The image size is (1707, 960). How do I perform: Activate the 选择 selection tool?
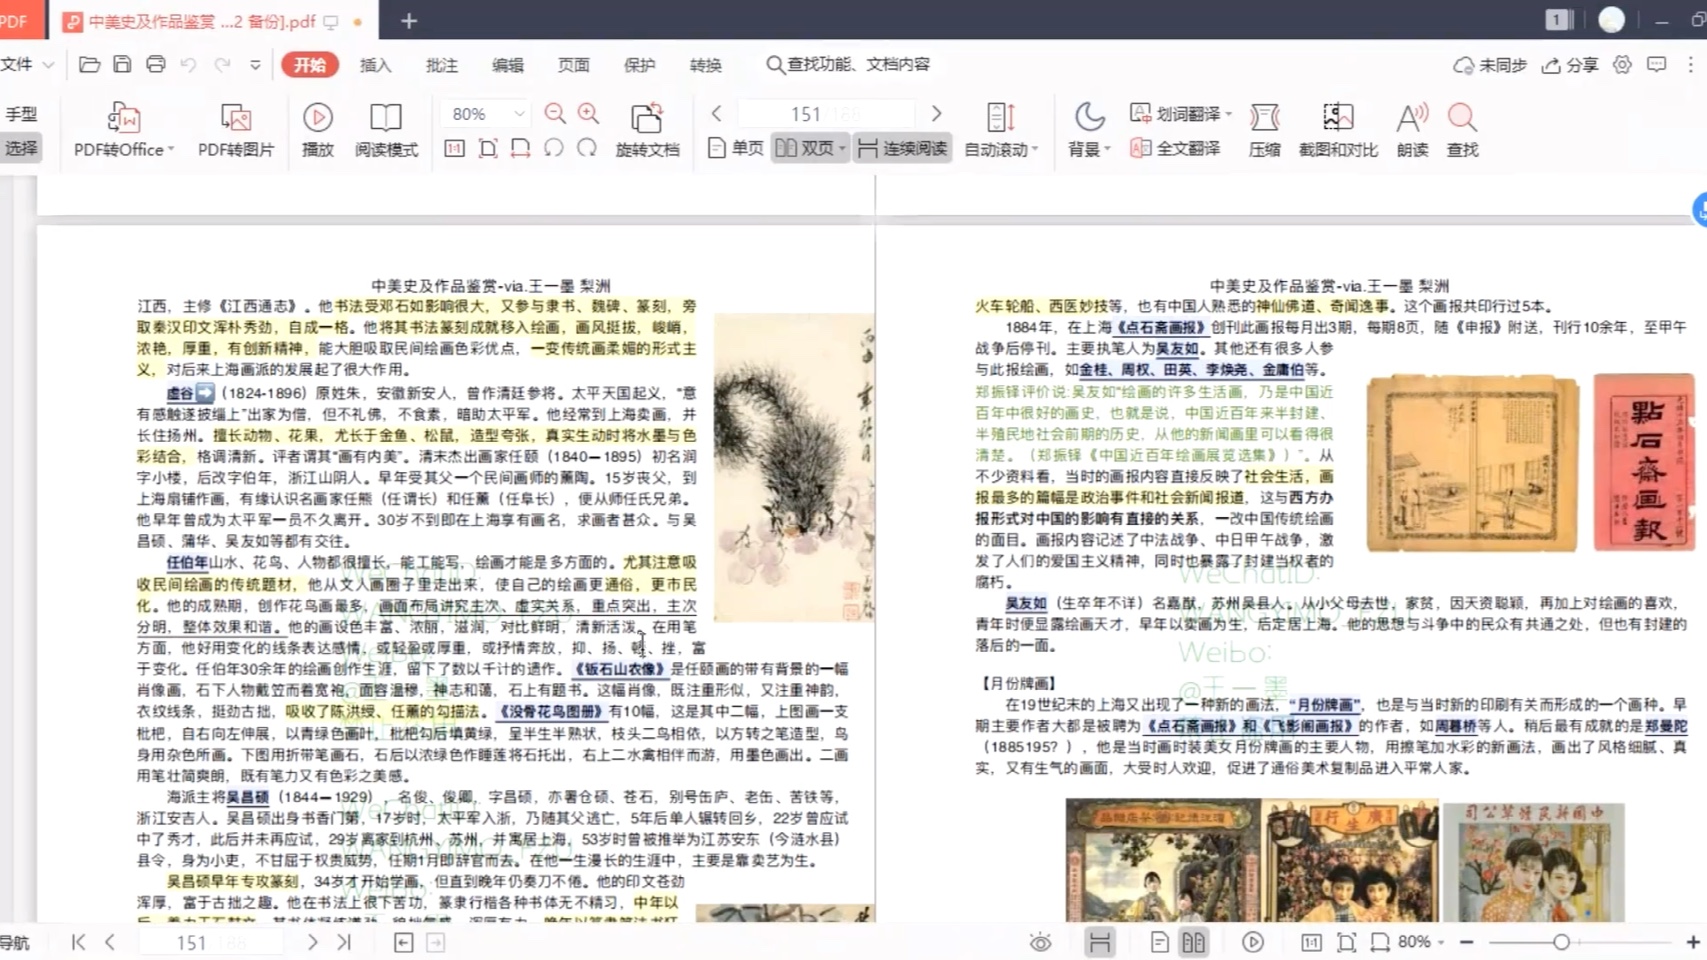(x=21, y=148)
